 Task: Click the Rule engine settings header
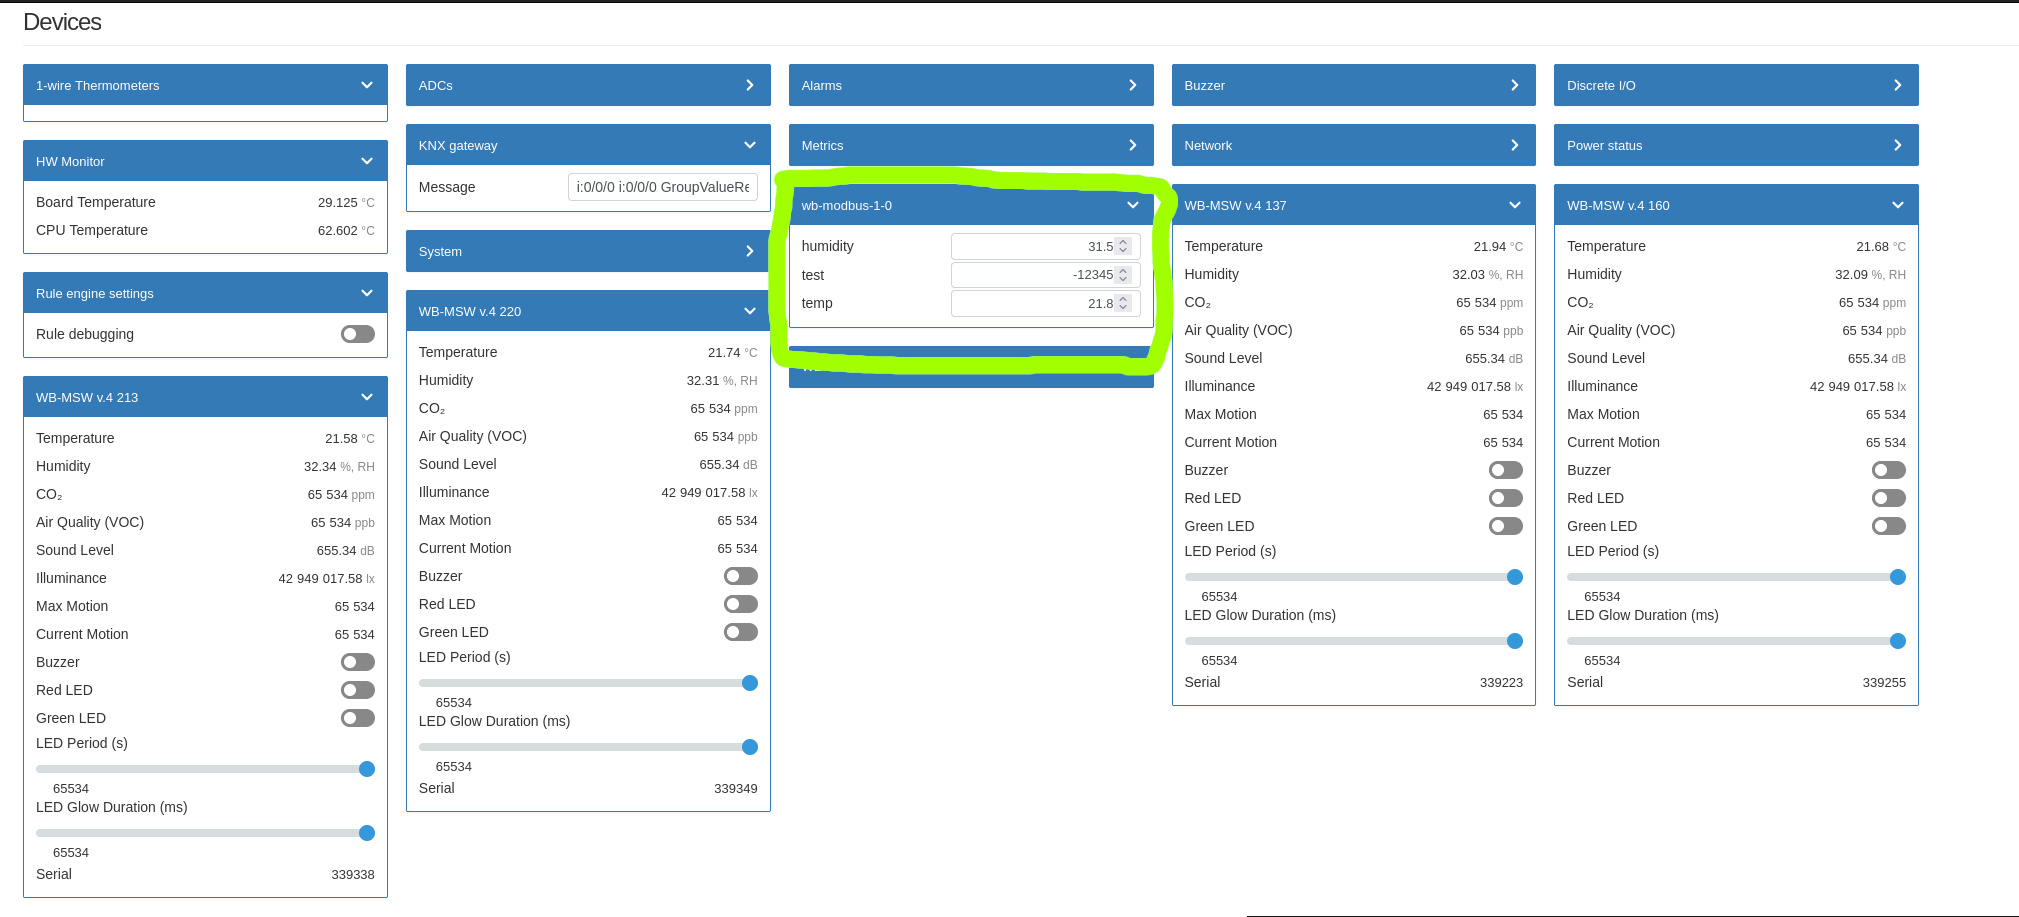pos(95,294)
